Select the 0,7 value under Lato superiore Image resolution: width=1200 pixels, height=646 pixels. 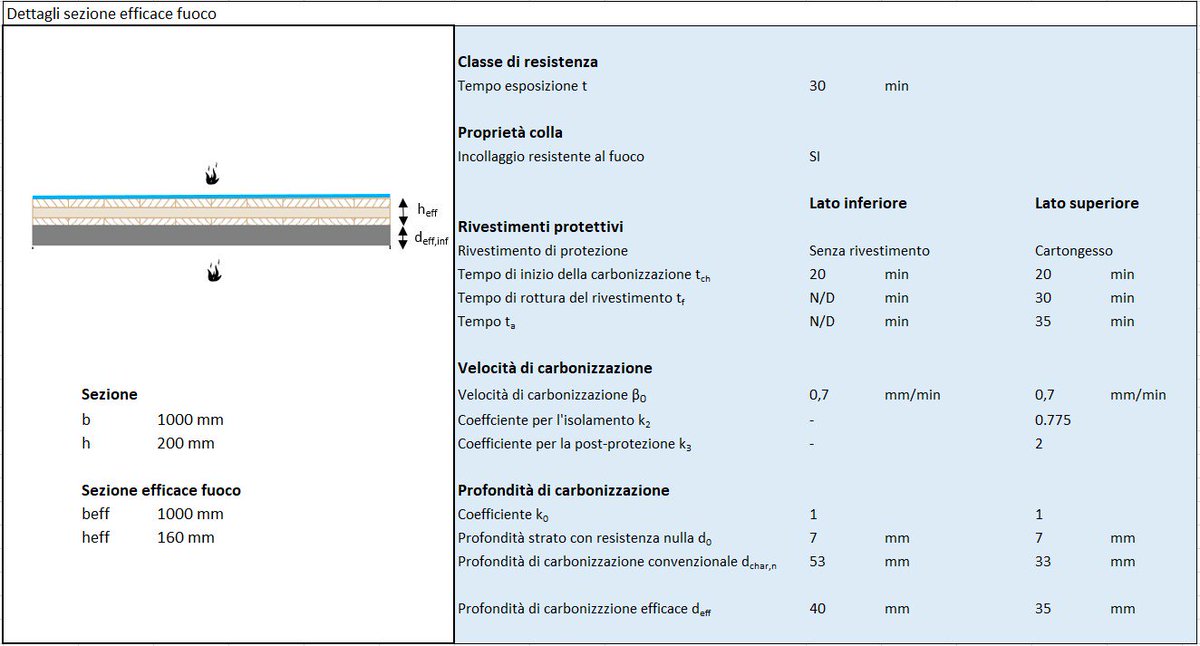[x=1045, y=394]
